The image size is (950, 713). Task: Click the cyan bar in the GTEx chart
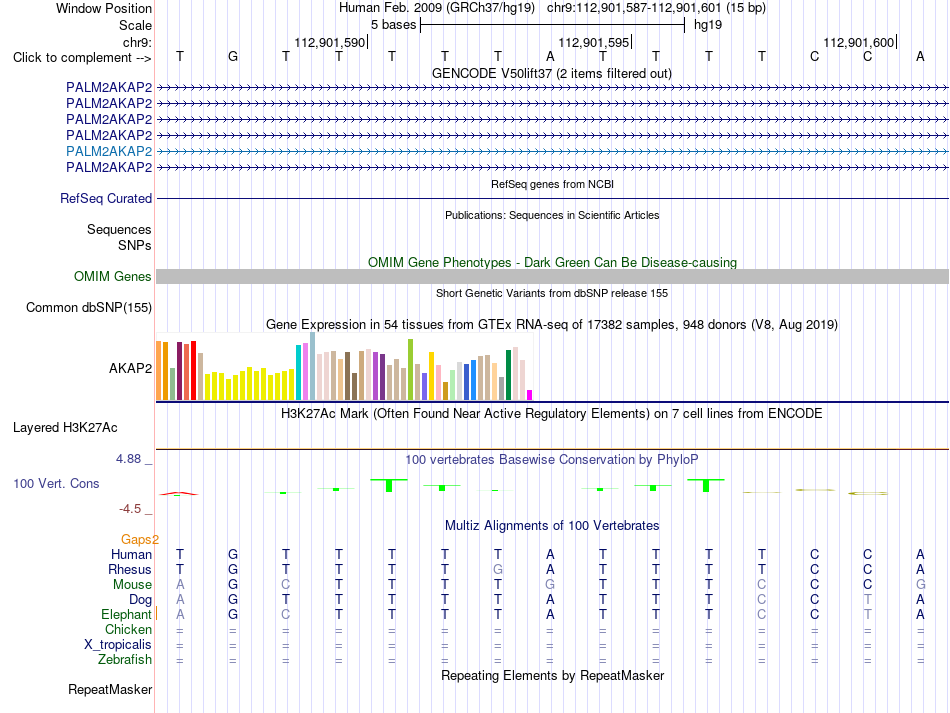click(298, 373)
